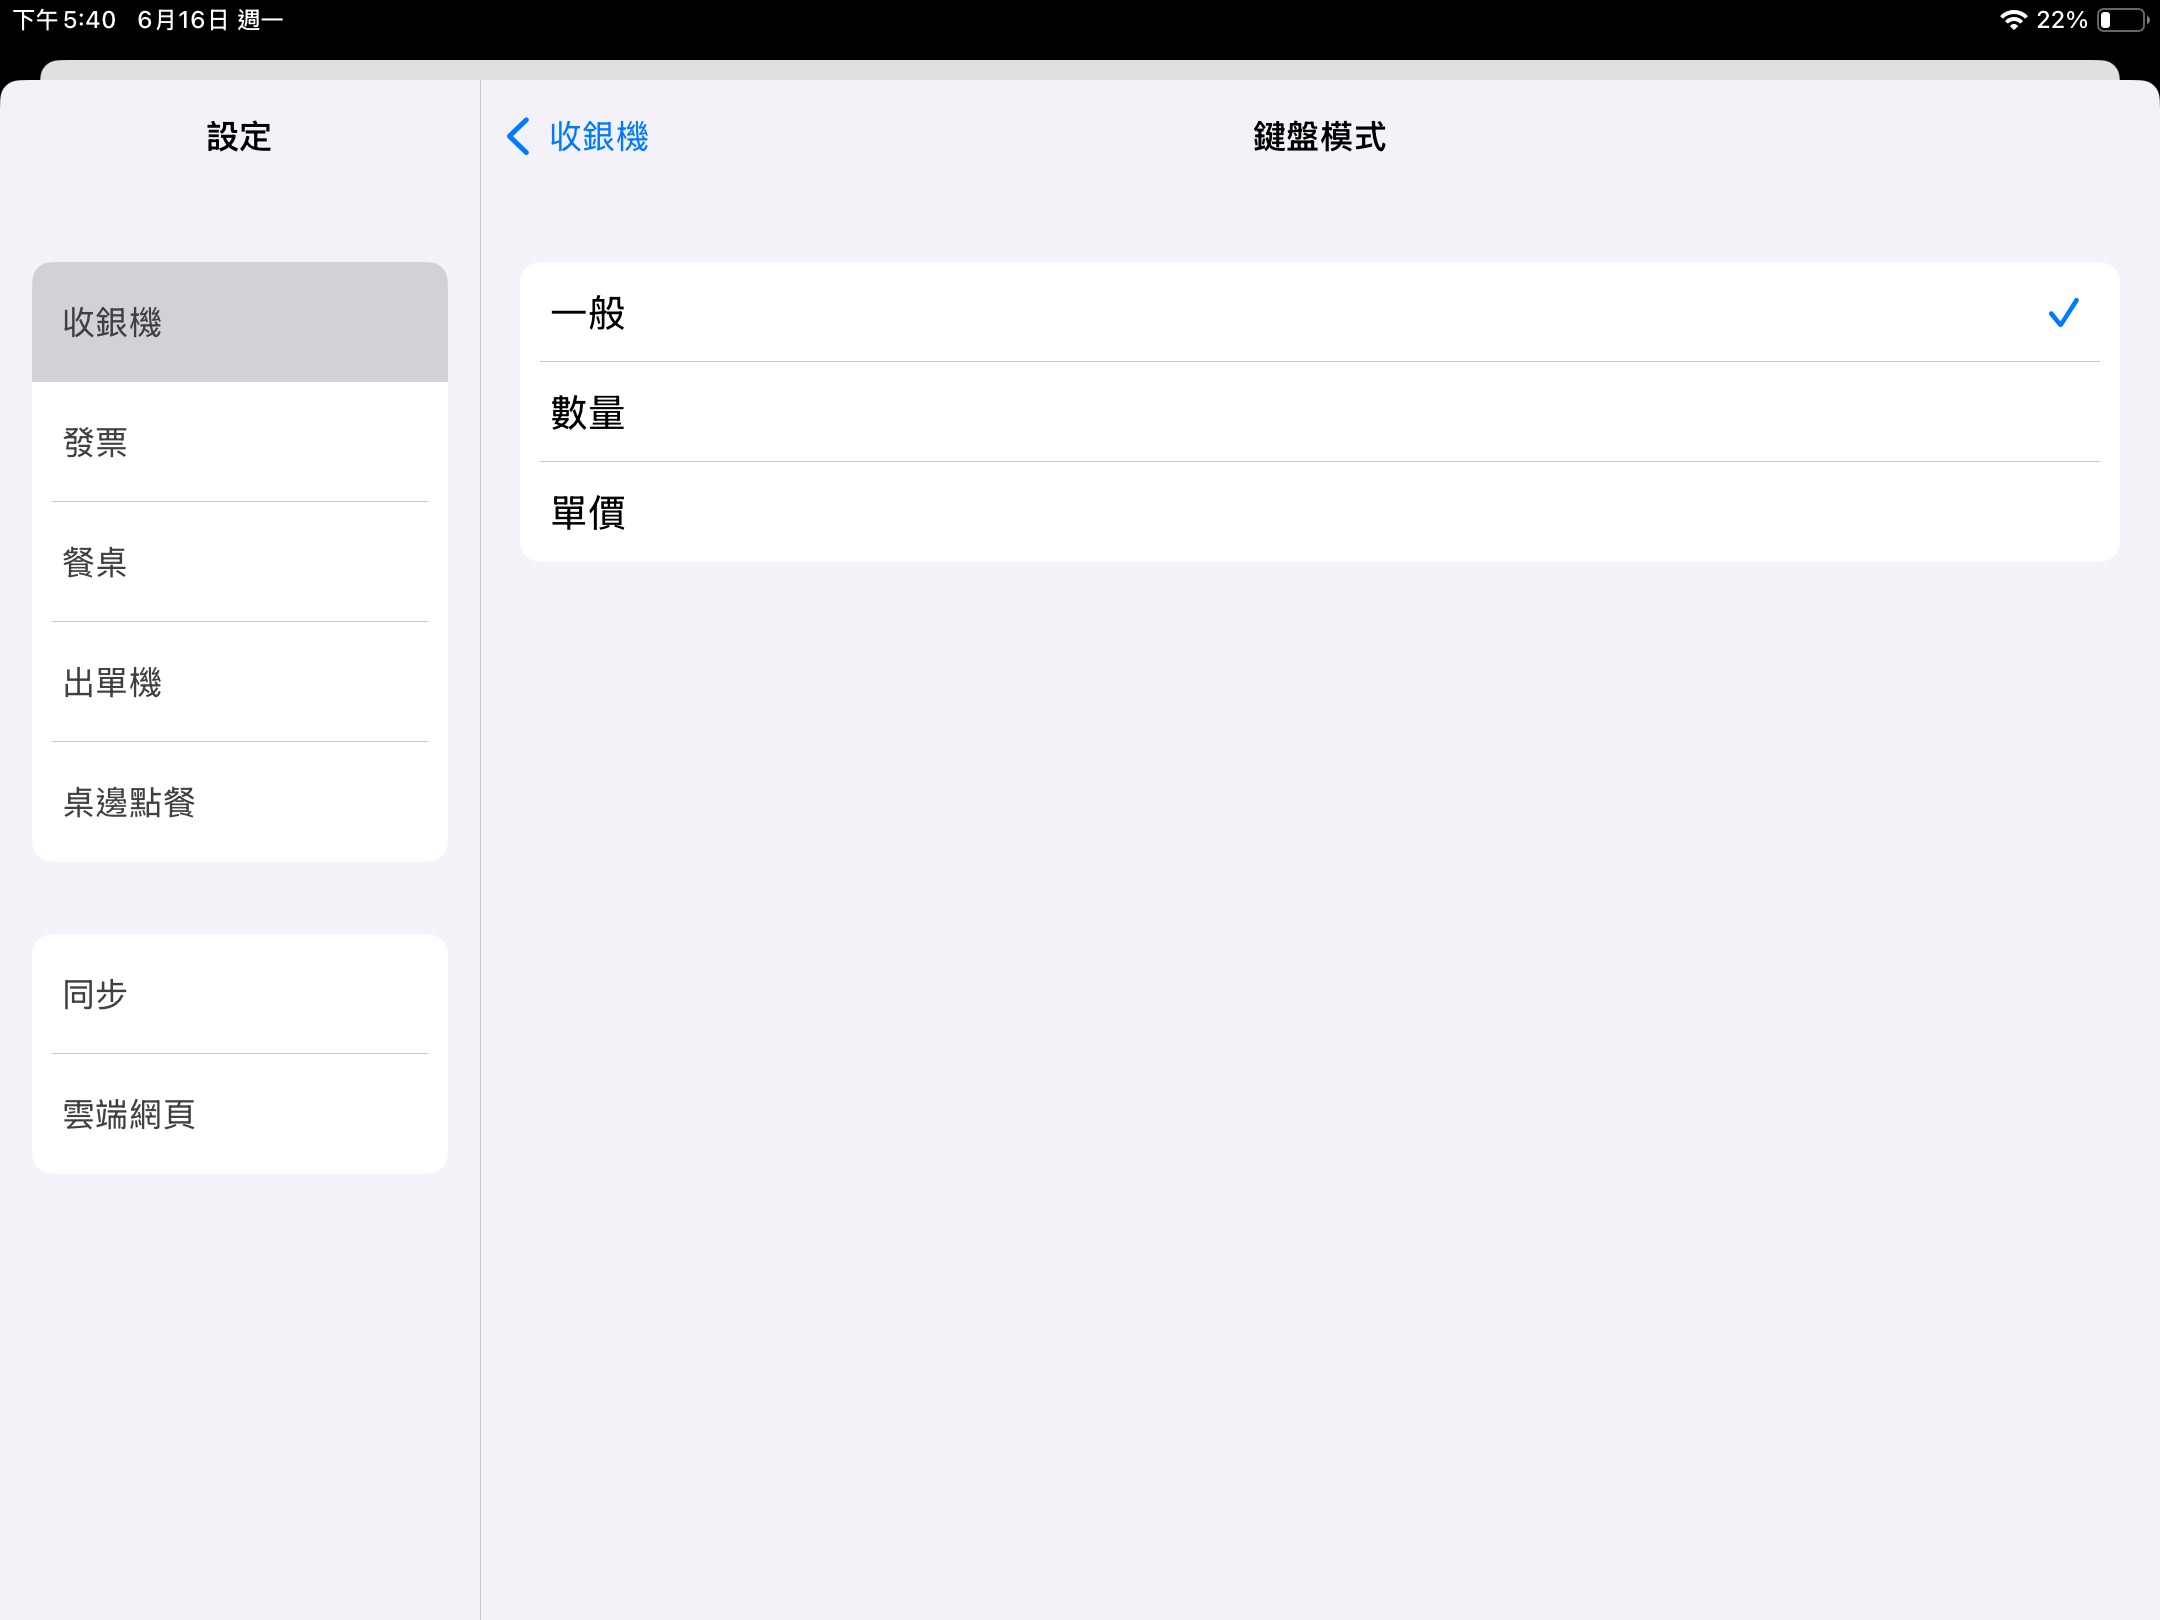Go back to 收銀機 settings
Screen dimensions: 2160x1620
[598, 137]
